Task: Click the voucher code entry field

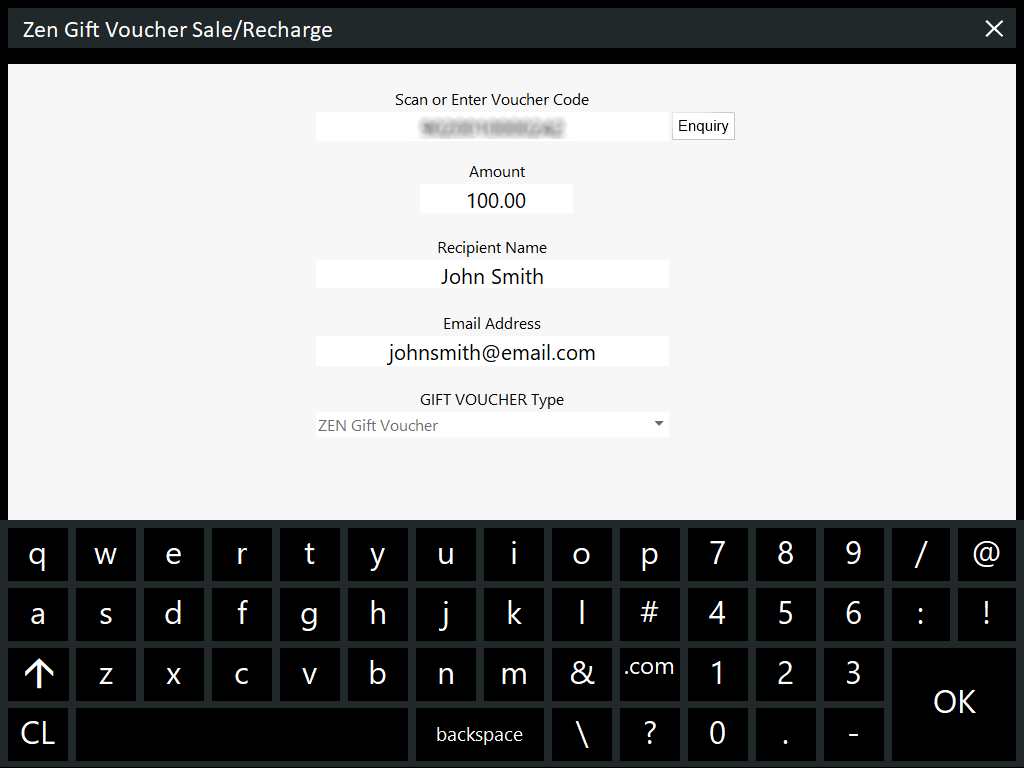Action: [492, 127]
